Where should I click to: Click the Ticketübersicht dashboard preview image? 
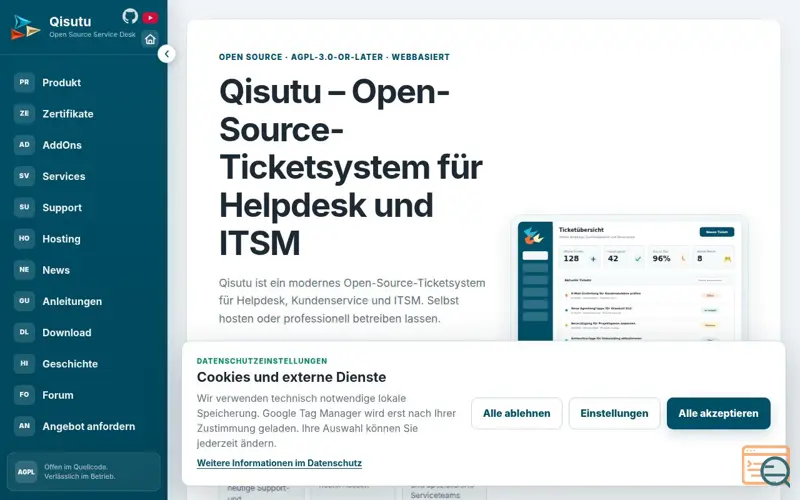629,279
